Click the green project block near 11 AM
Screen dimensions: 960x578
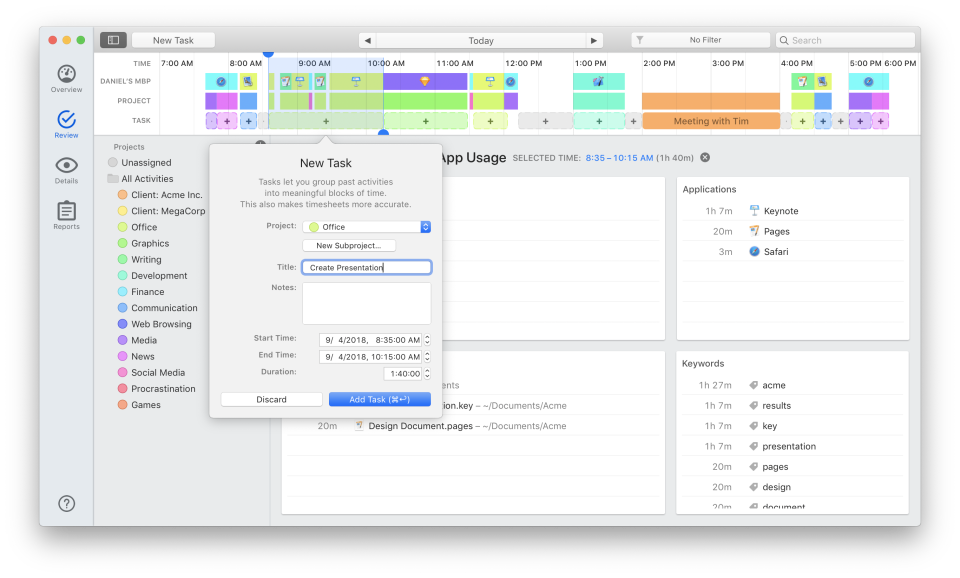[x=426, y=101]
